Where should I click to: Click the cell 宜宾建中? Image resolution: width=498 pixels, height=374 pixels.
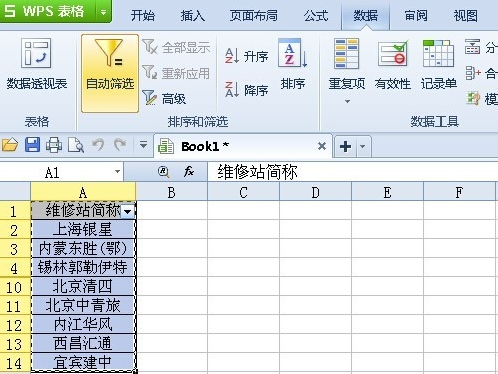[x=83, y=362]
